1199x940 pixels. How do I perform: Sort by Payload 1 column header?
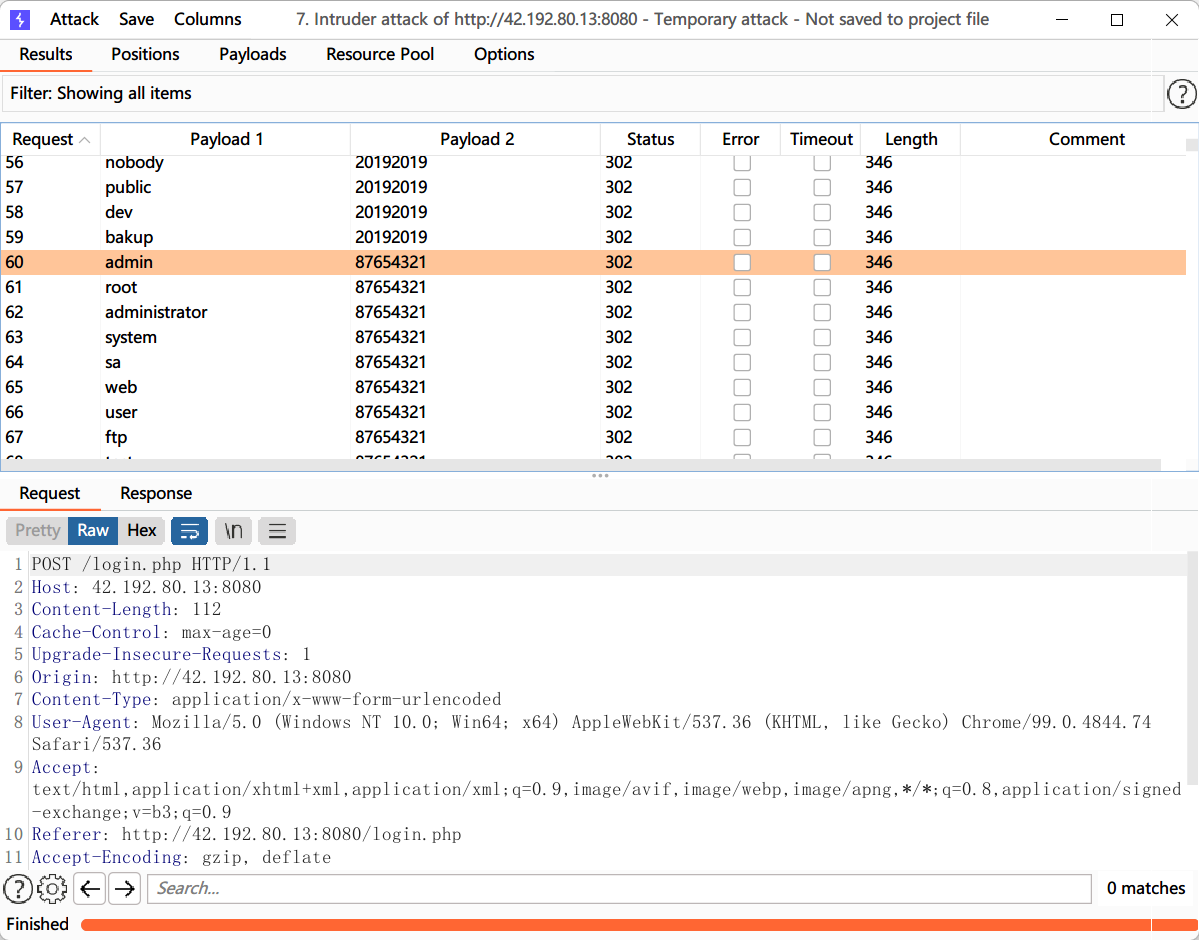pos(226,139)
